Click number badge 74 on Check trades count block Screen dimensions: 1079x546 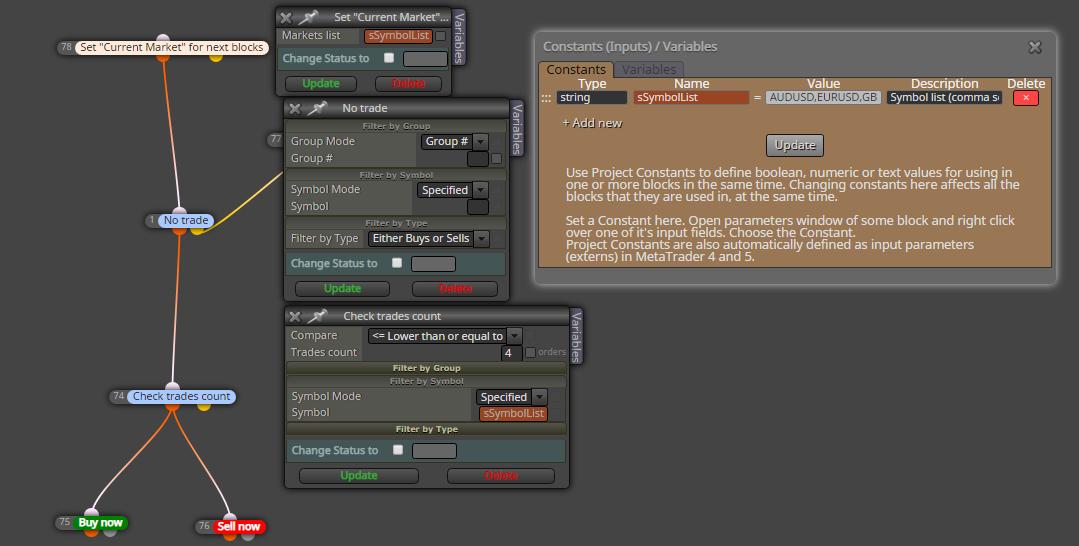(x=118, y=396)
